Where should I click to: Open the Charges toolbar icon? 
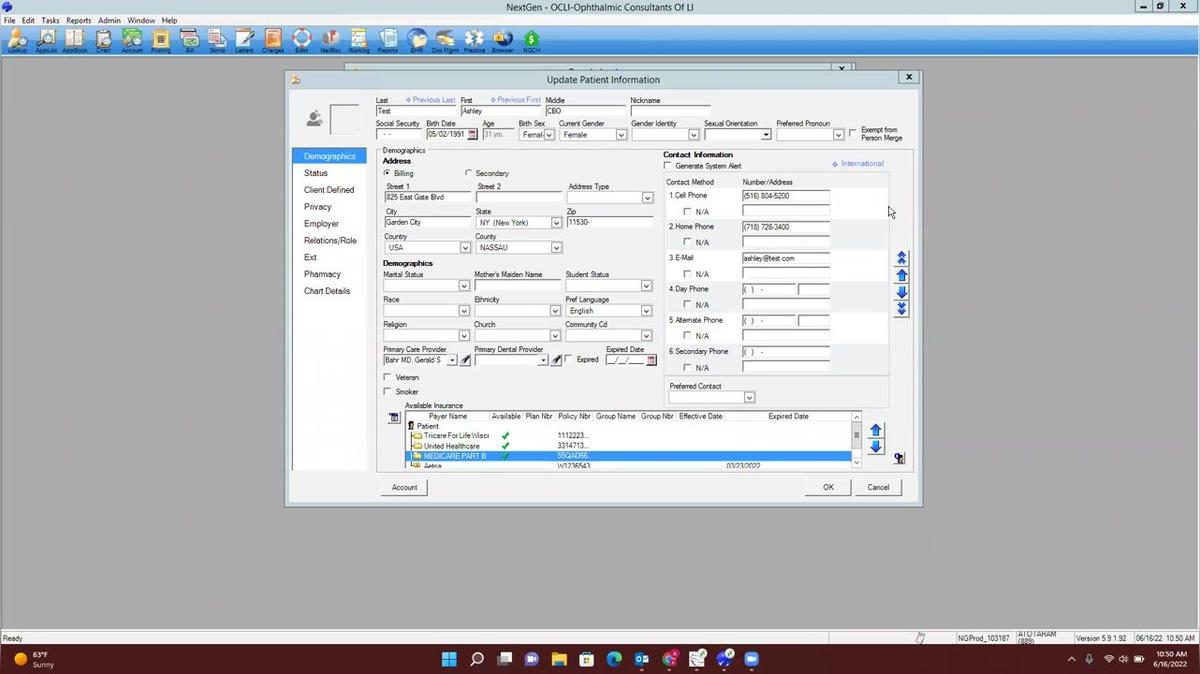[273, 40]
